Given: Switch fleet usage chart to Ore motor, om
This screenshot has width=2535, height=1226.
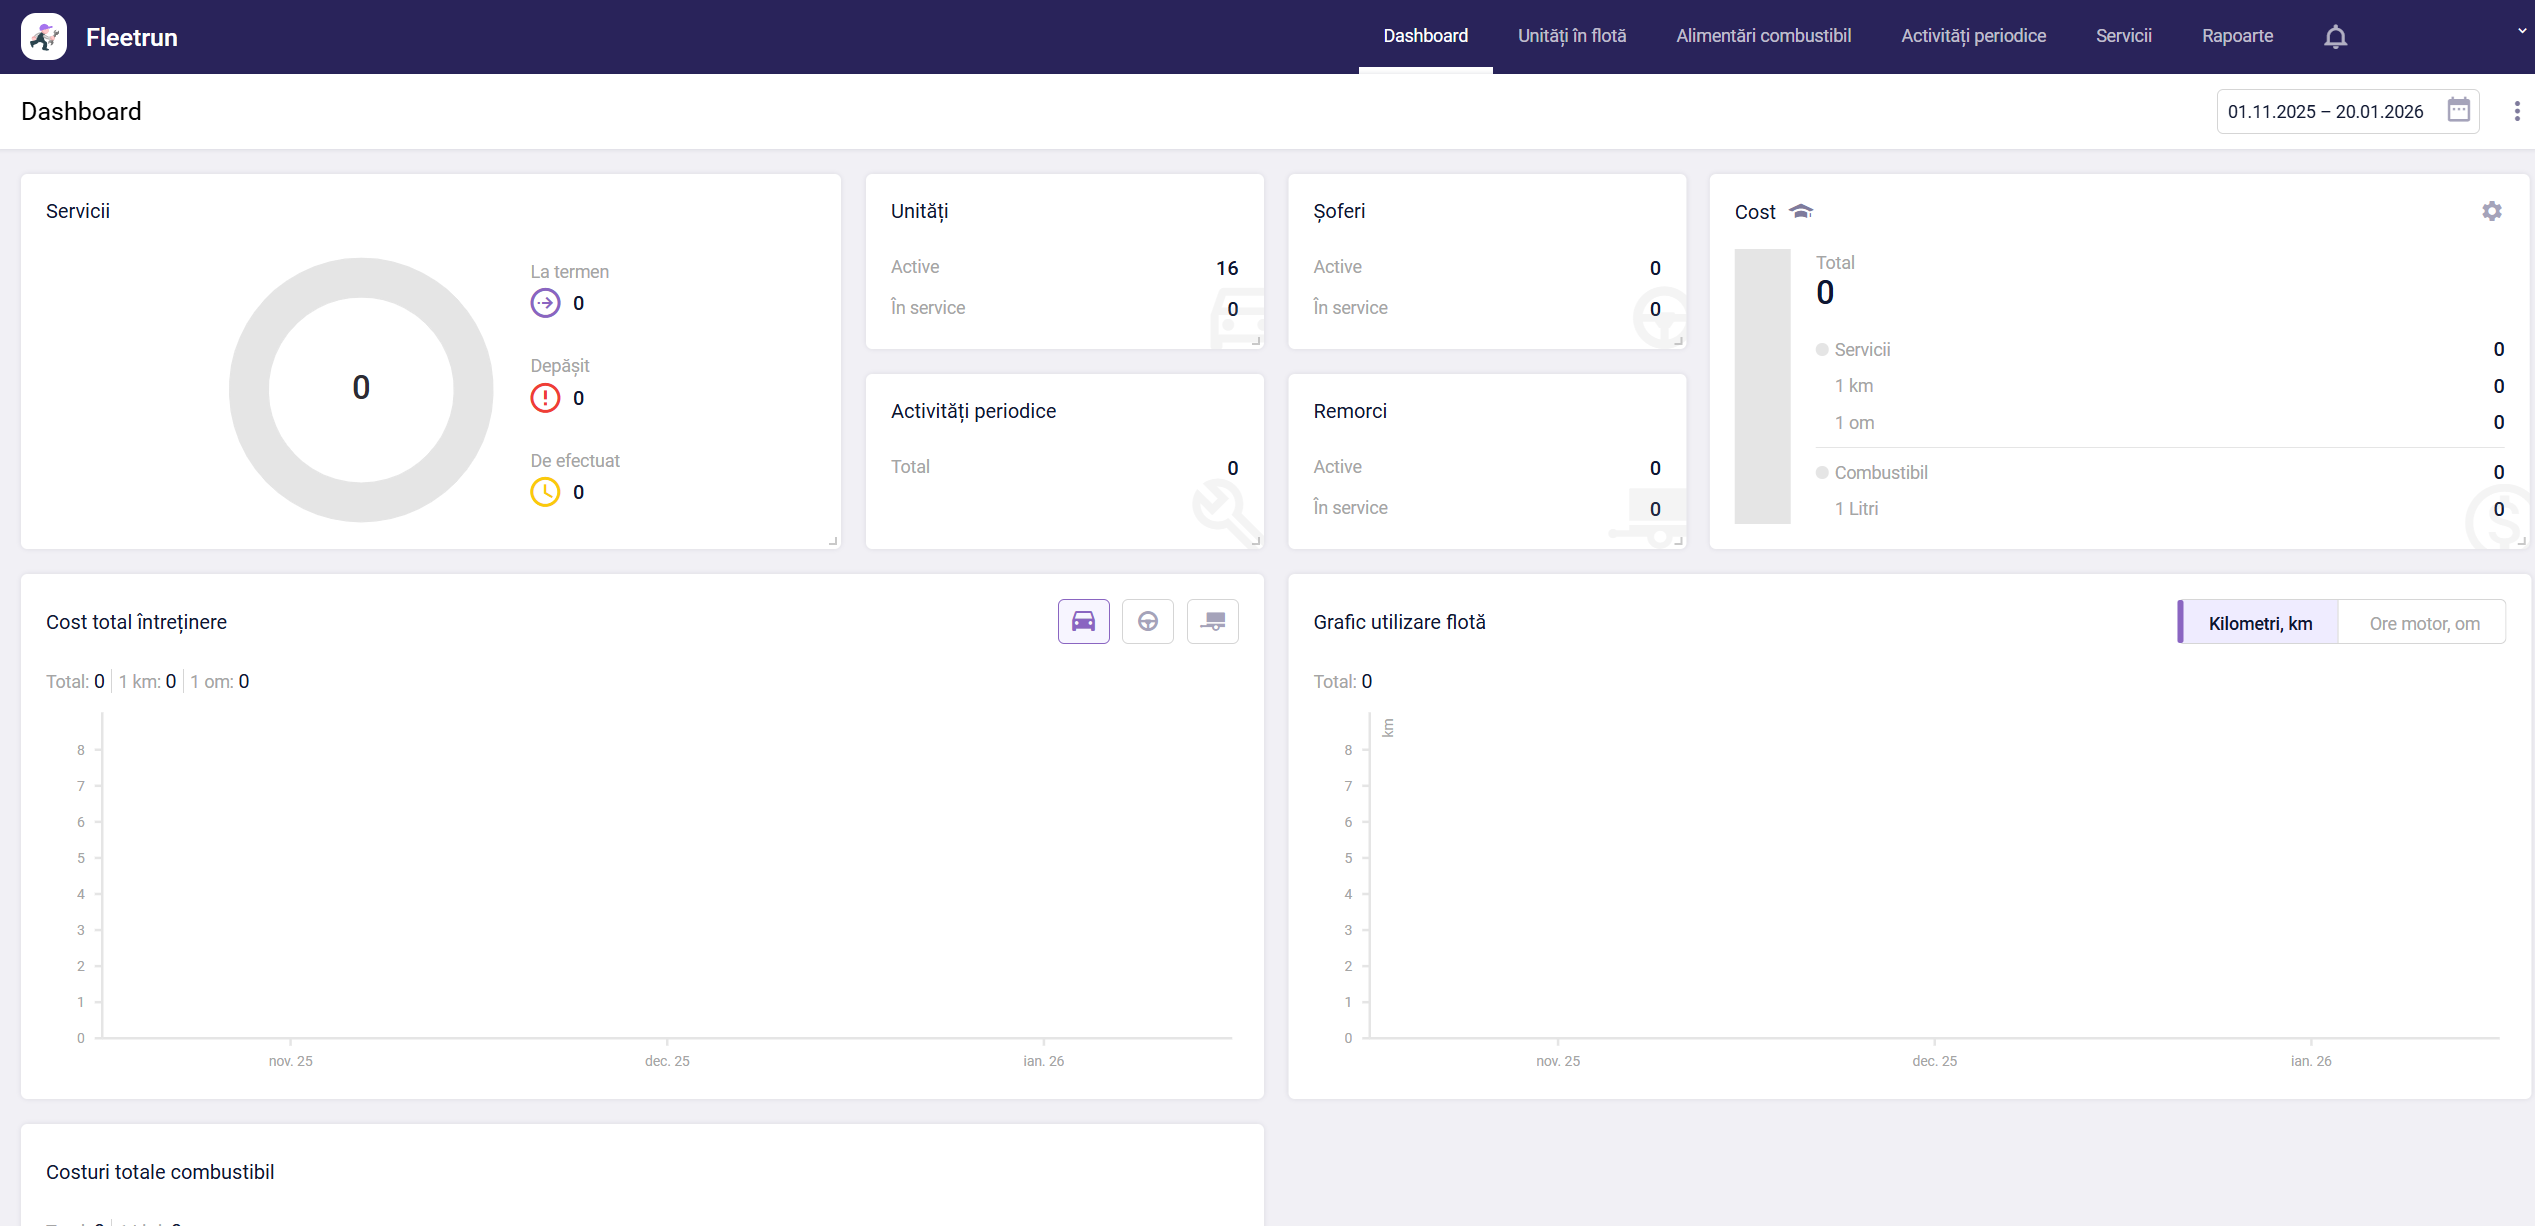Looking at the screenshot, I should 2423,623.
